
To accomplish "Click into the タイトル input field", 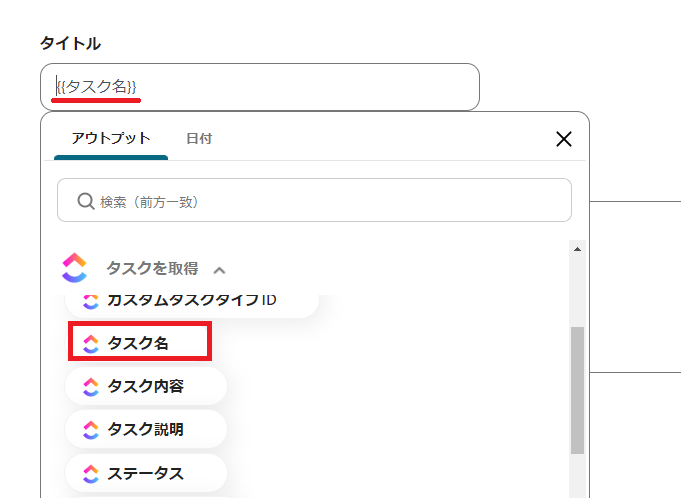I will (300, 87).
